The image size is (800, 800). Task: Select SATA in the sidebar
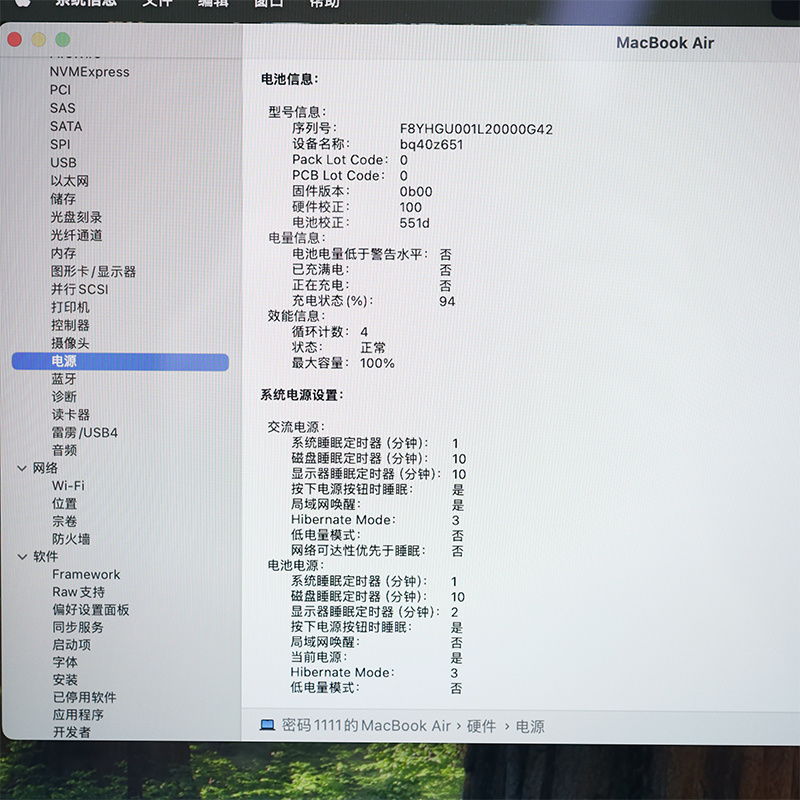[66, 126]
